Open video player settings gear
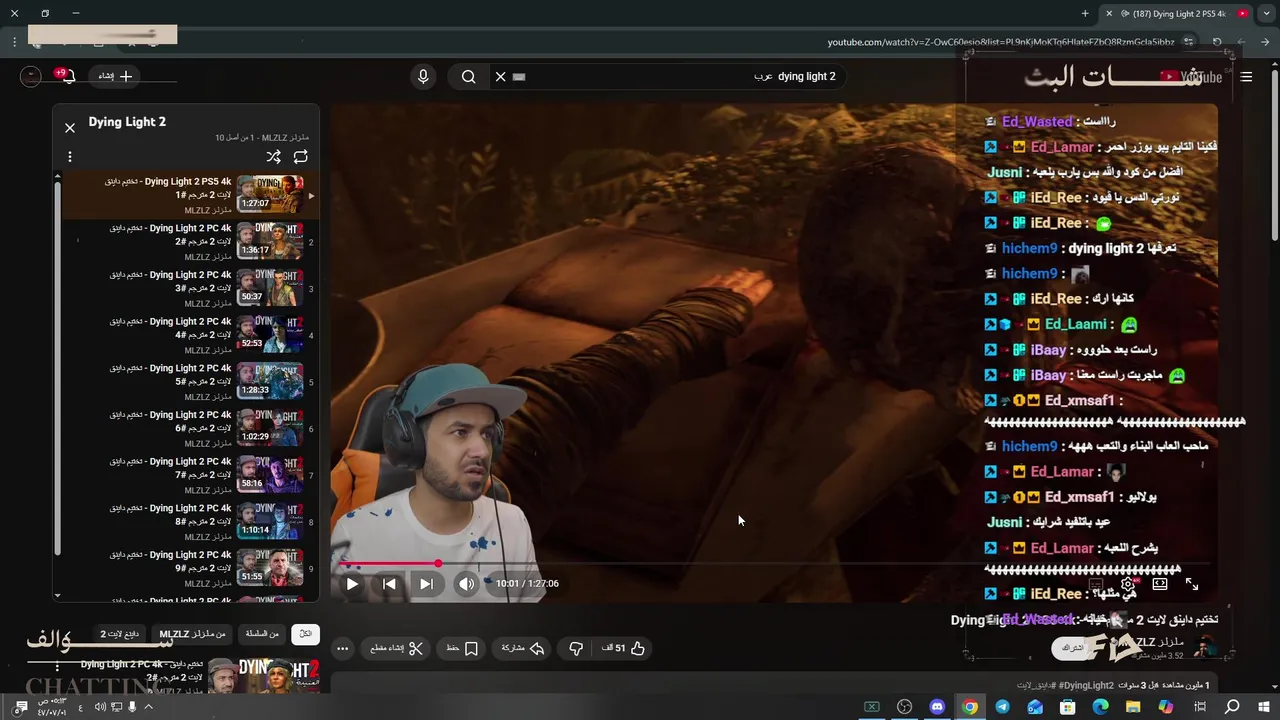This screenshot has height=720, width=1280. pos(1128,584)
